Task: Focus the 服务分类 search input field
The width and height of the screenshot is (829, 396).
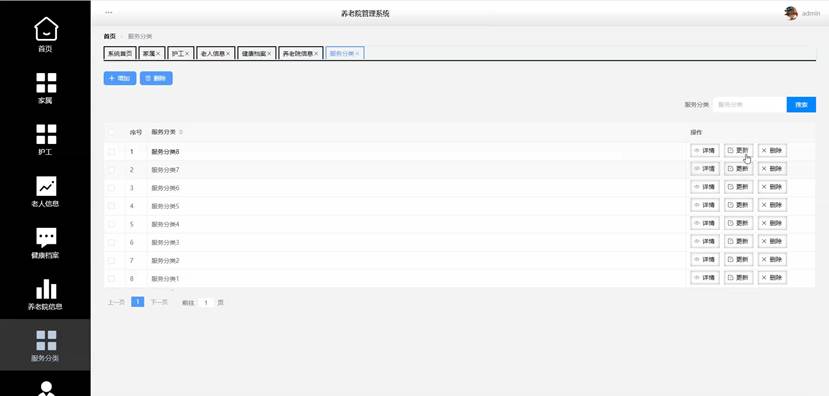Action: [750, 105]
